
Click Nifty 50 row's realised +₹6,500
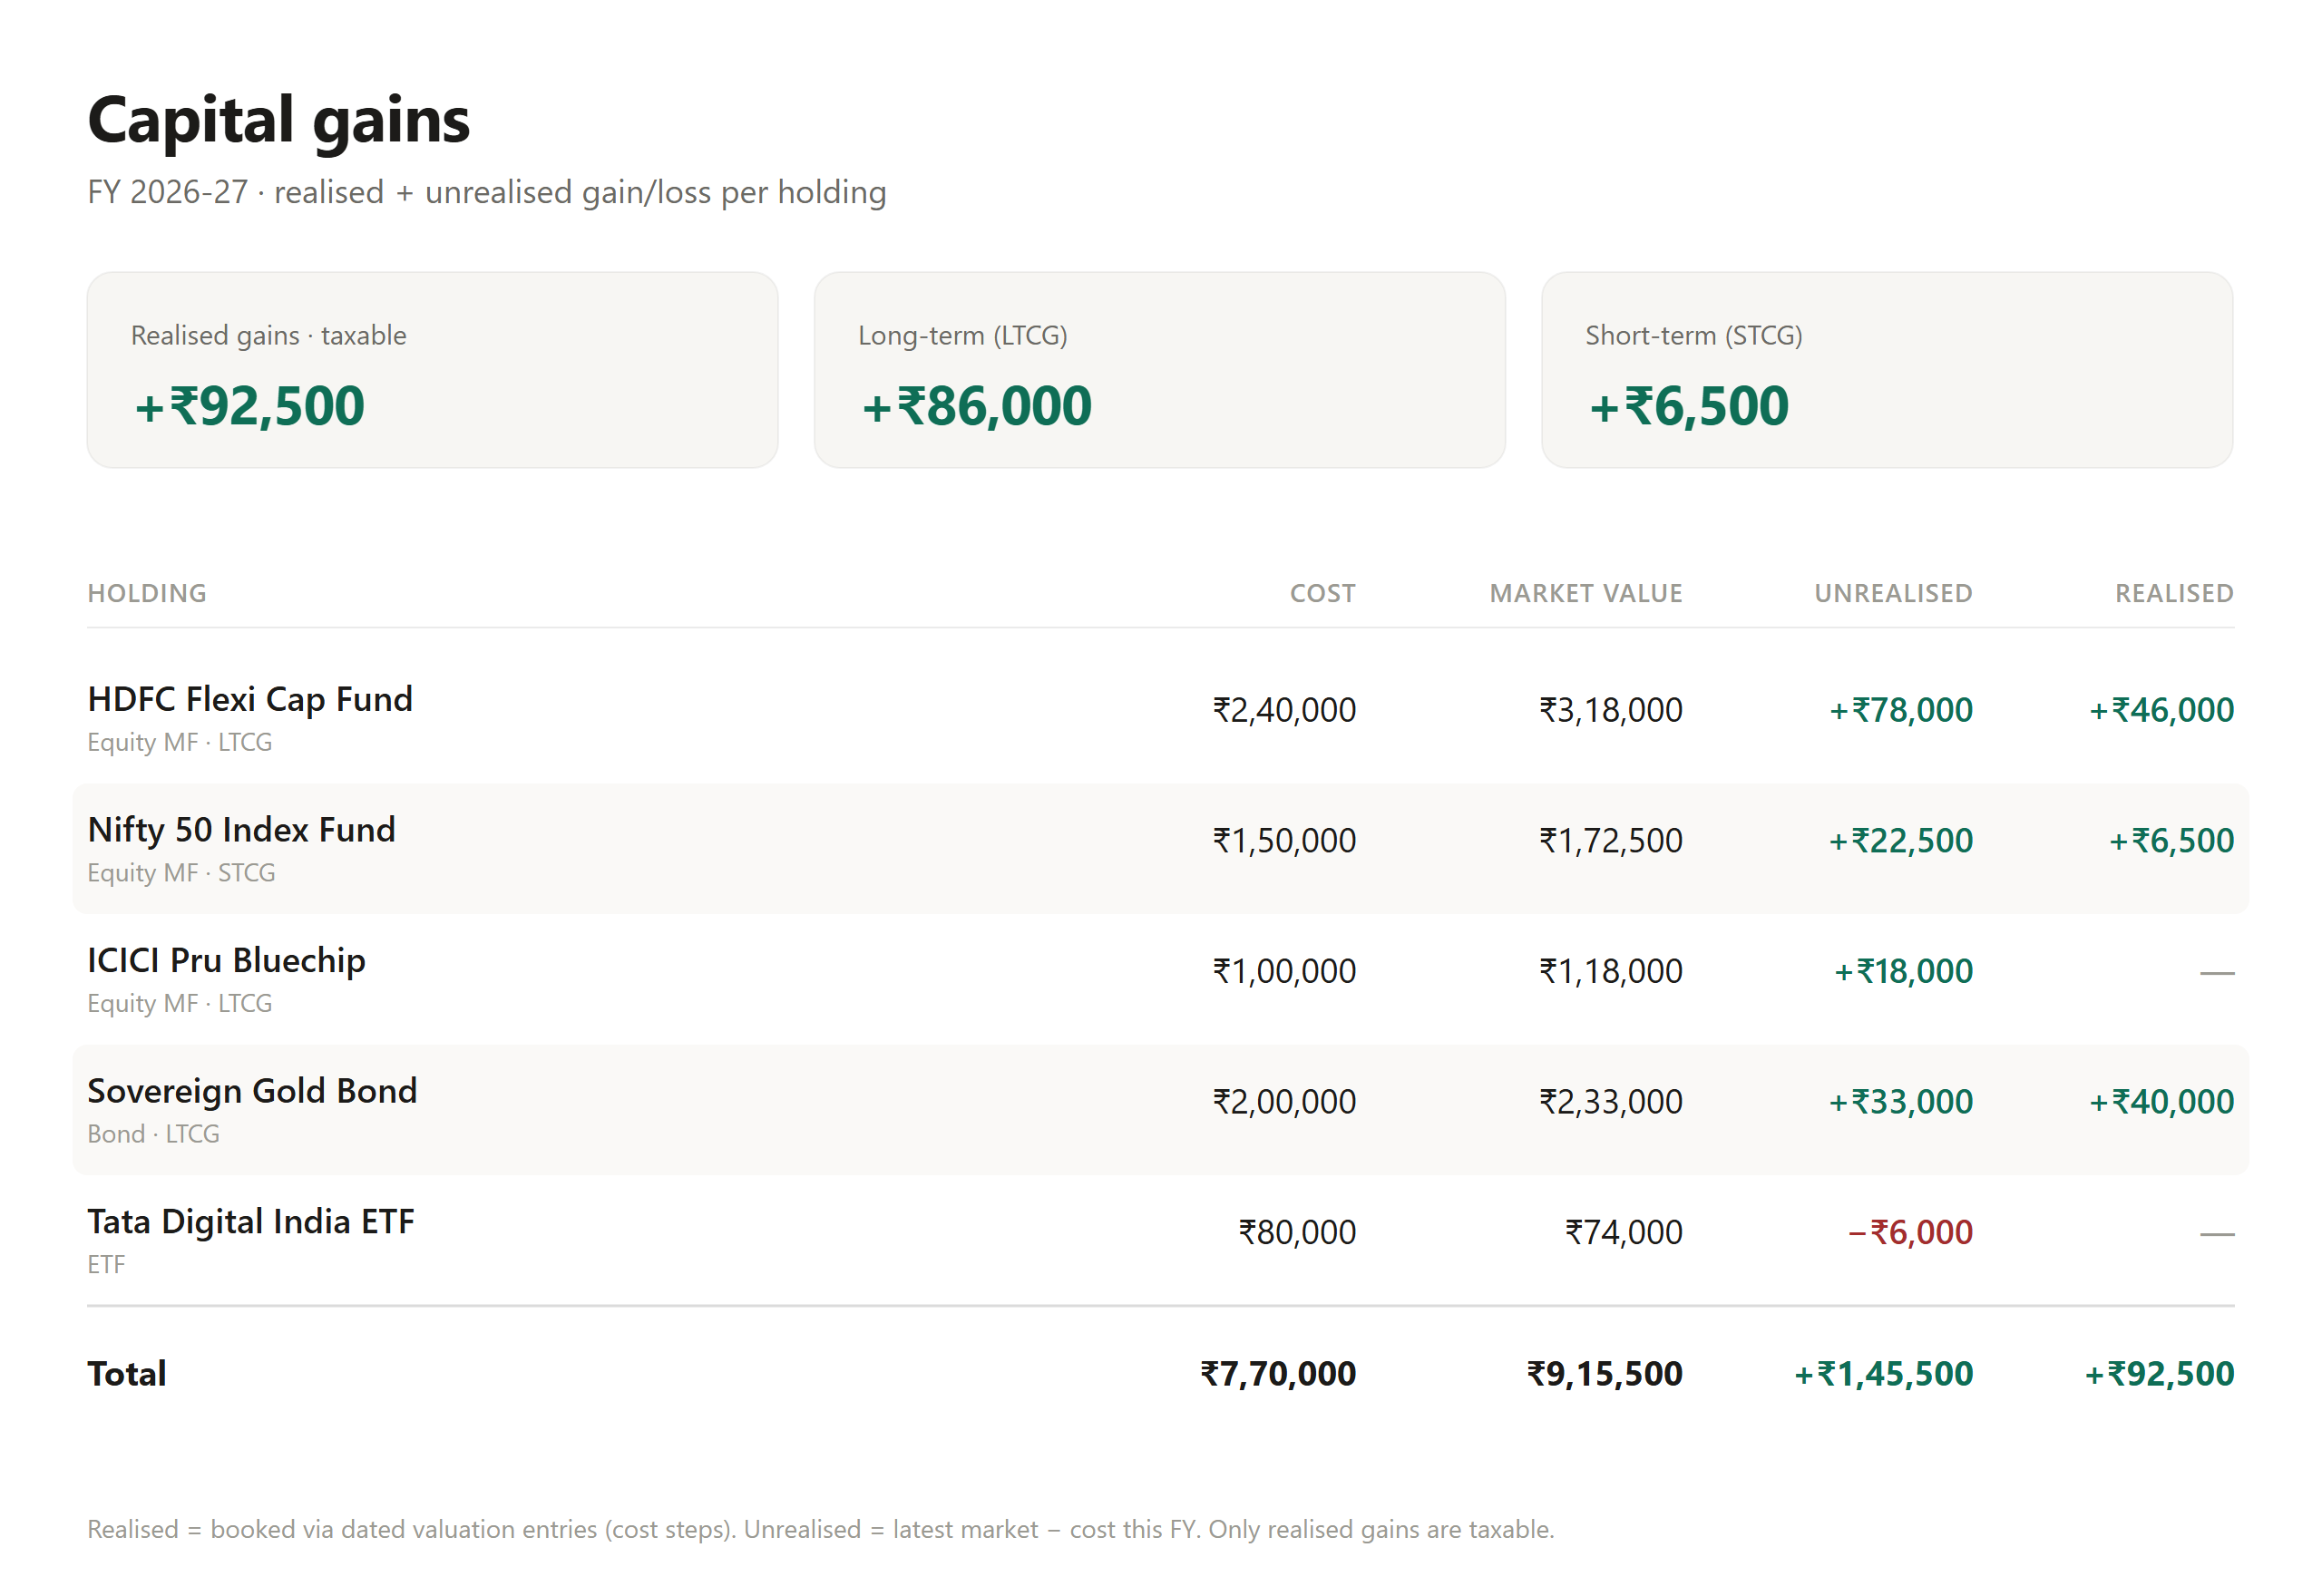click(x=2171, y=841)
